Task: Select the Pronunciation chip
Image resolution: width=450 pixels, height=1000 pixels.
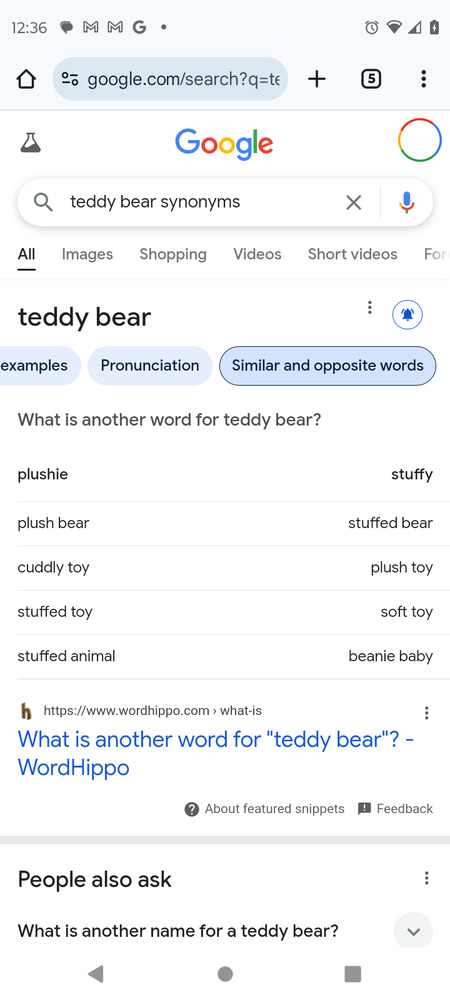Action: point(150,366)
